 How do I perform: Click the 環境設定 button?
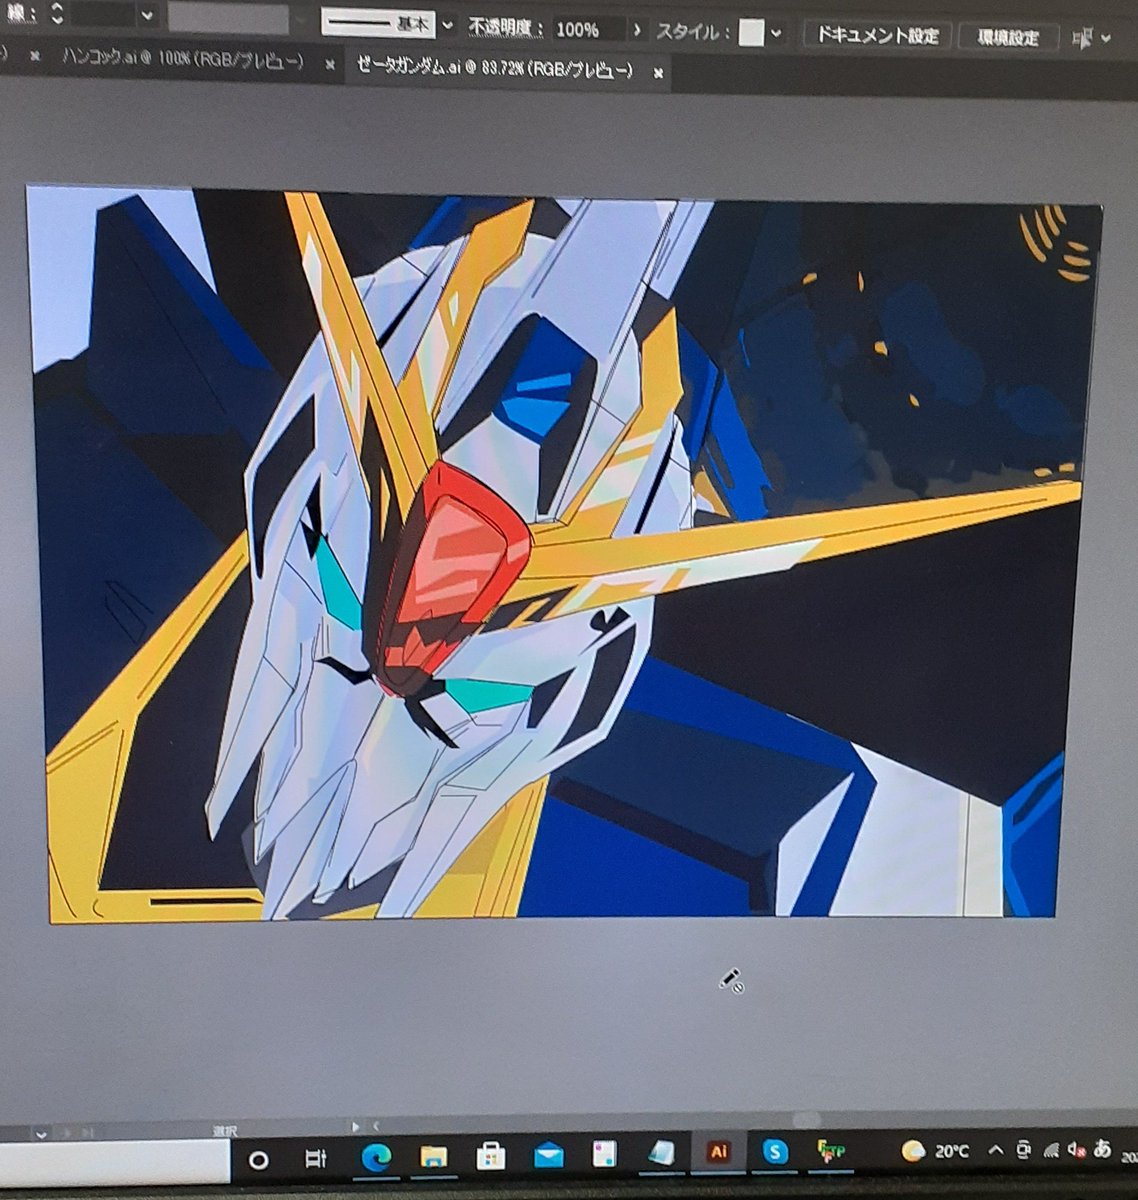pyautogui.click(x=1007, y=38)
